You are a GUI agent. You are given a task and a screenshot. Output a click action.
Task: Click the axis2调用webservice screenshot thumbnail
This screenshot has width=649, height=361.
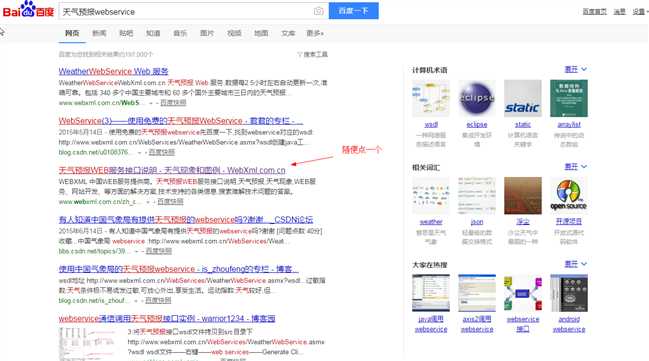(477, 293)
